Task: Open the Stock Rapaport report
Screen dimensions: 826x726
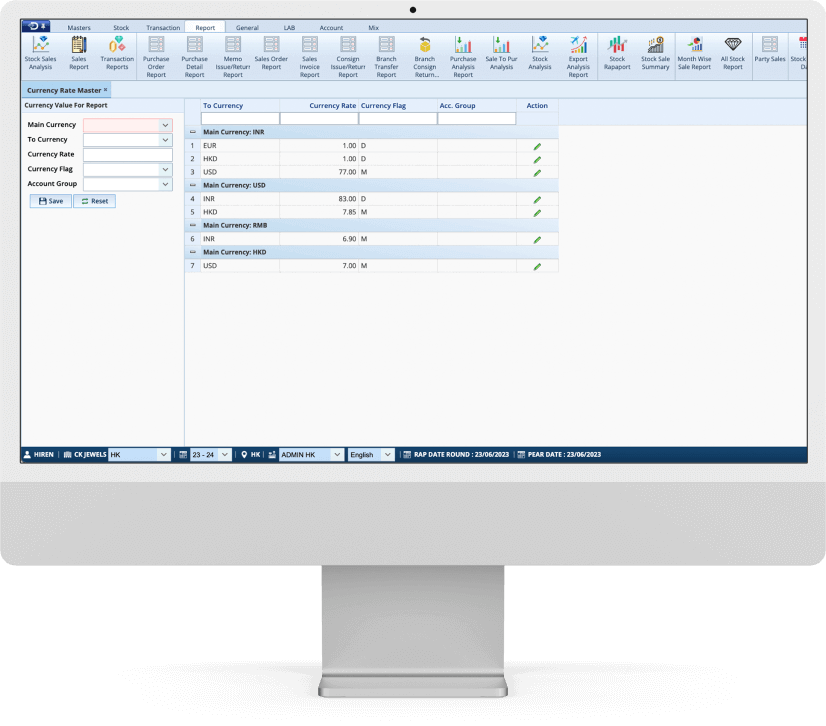Action: pos(617,53)
